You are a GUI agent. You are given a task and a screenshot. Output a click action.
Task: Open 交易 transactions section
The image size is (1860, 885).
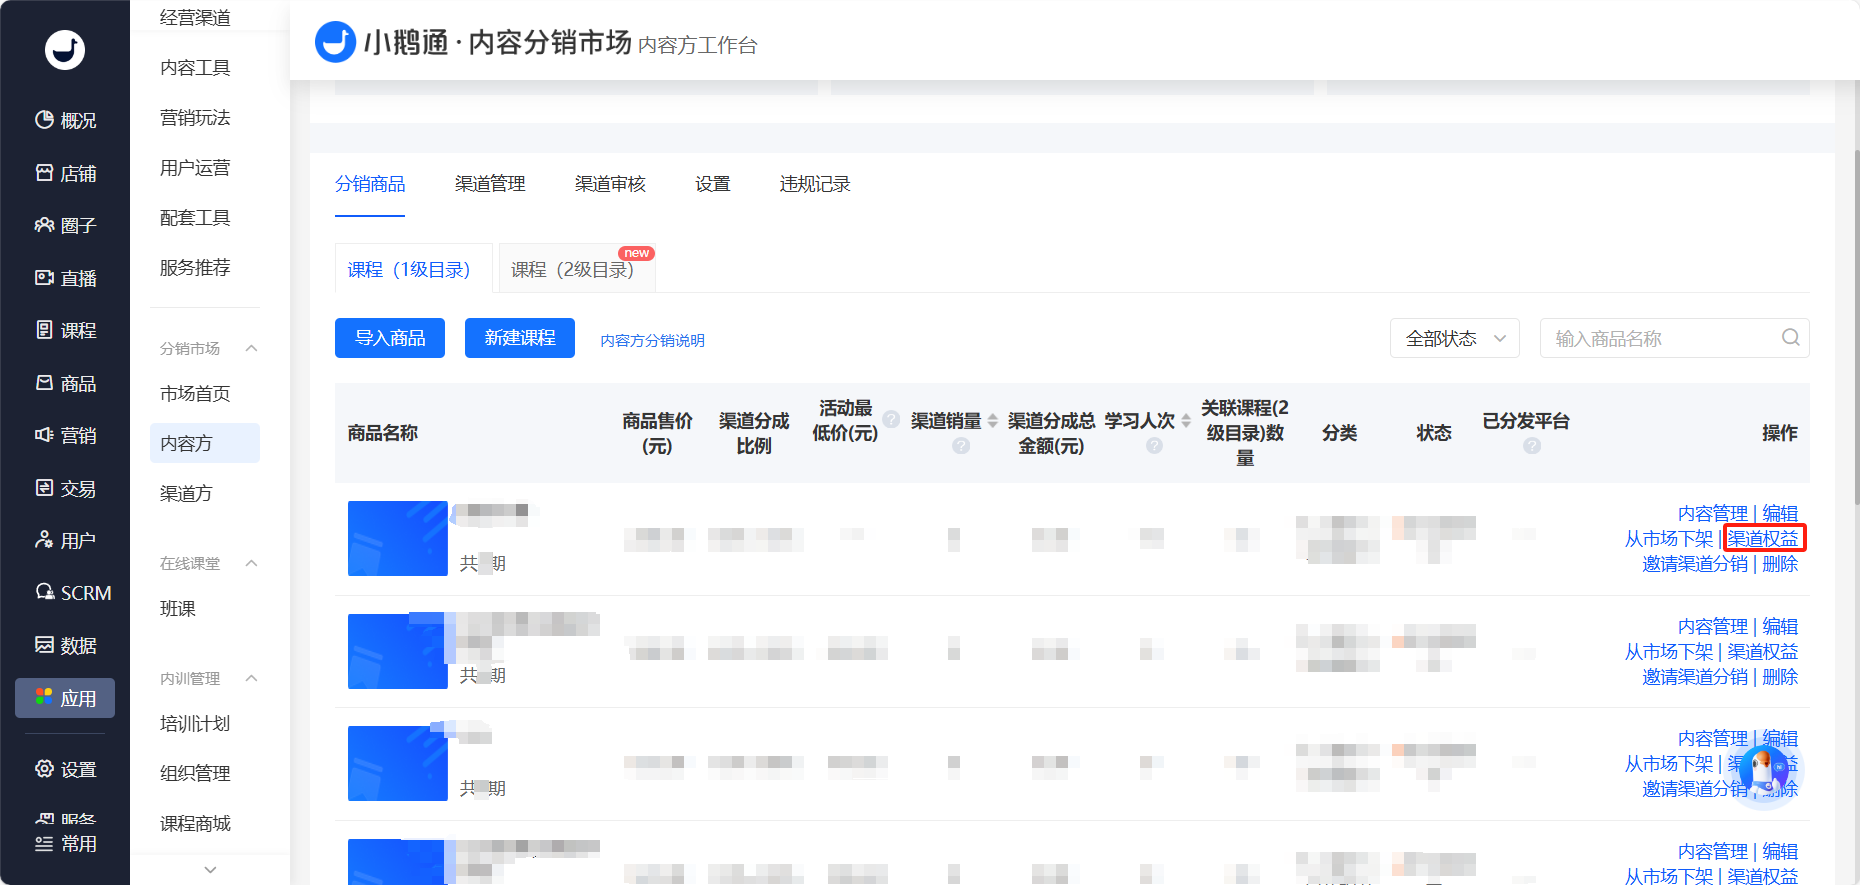[x=65, y=488]
